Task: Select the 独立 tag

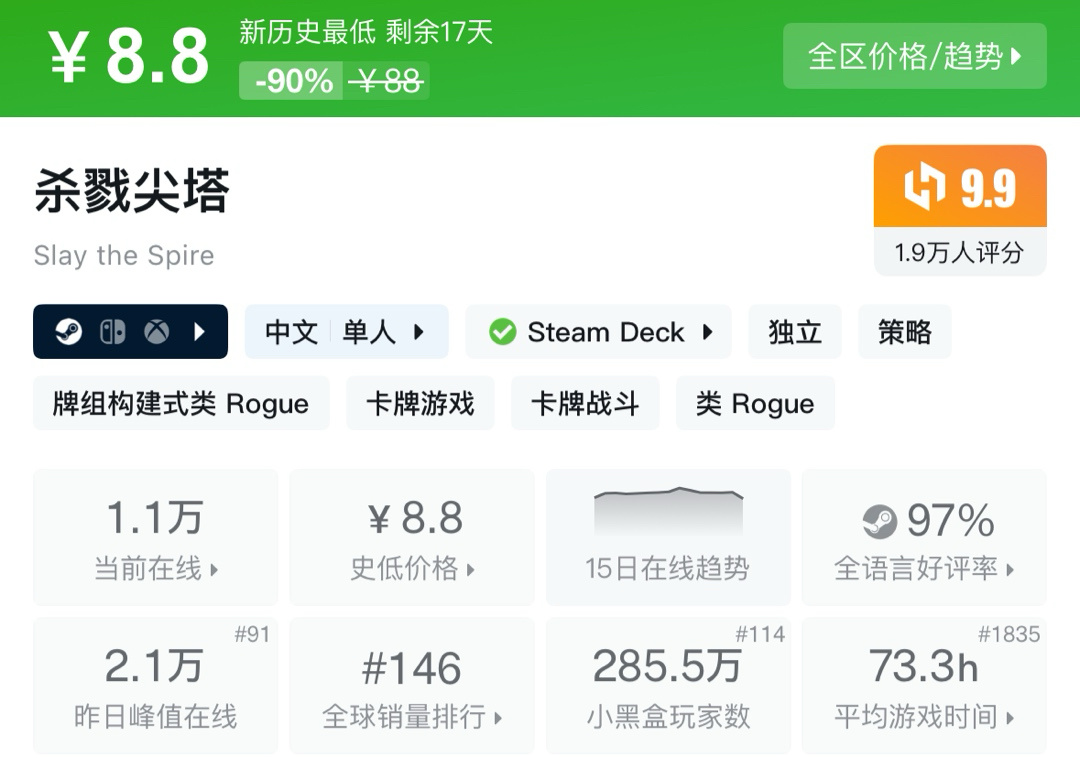Action: coord(795,332)
